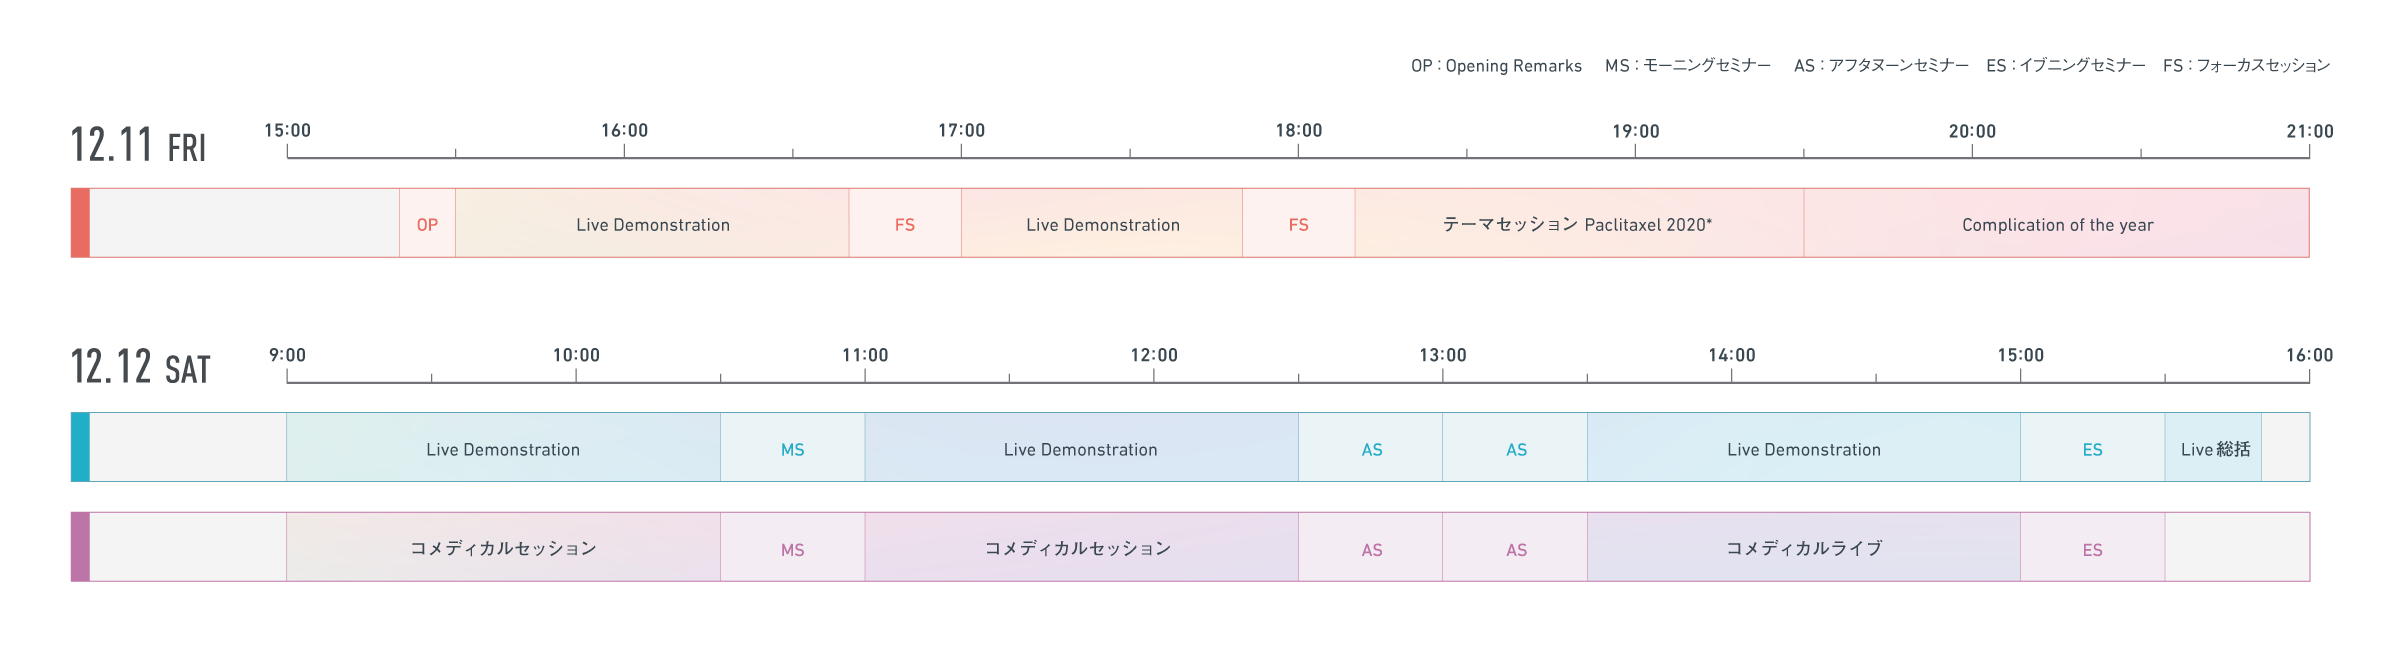Select the teal MS morning seminar block

[792, 449]
